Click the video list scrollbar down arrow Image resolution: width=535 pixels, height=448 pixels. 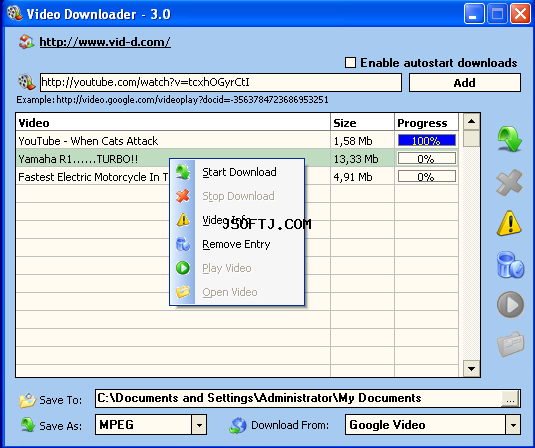click(x=472, y=368)
